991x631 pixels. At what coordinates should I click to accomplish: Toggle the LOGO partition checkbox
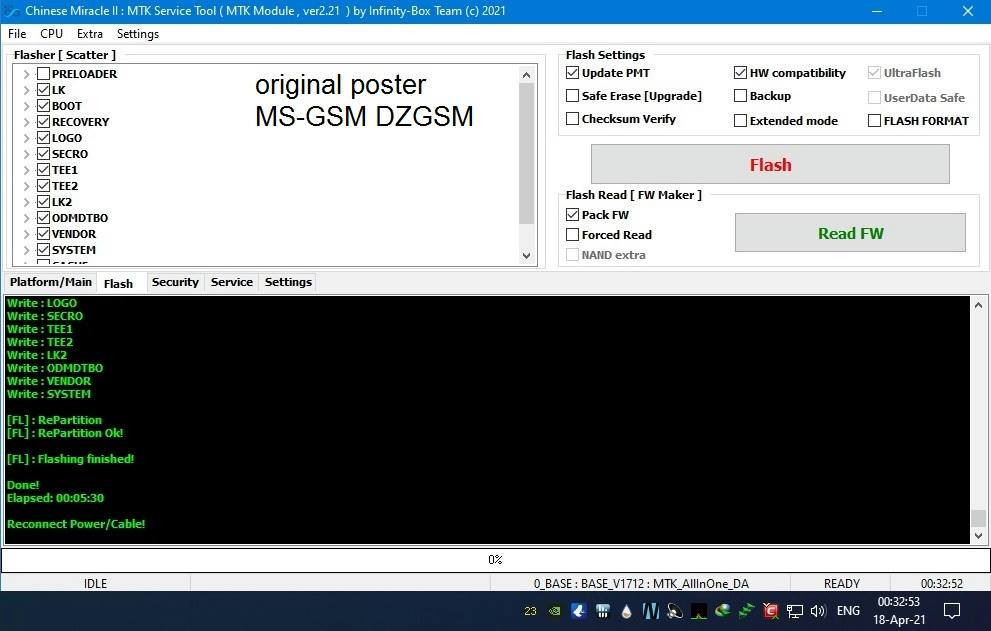pos(43,138)
